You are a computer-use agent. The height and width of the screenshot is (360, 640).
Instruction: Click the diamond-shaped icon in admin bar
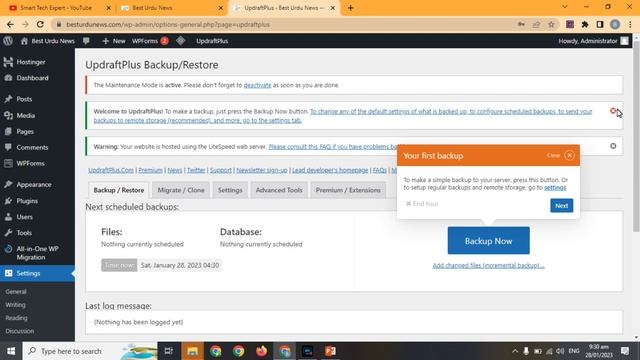[181, 41]
